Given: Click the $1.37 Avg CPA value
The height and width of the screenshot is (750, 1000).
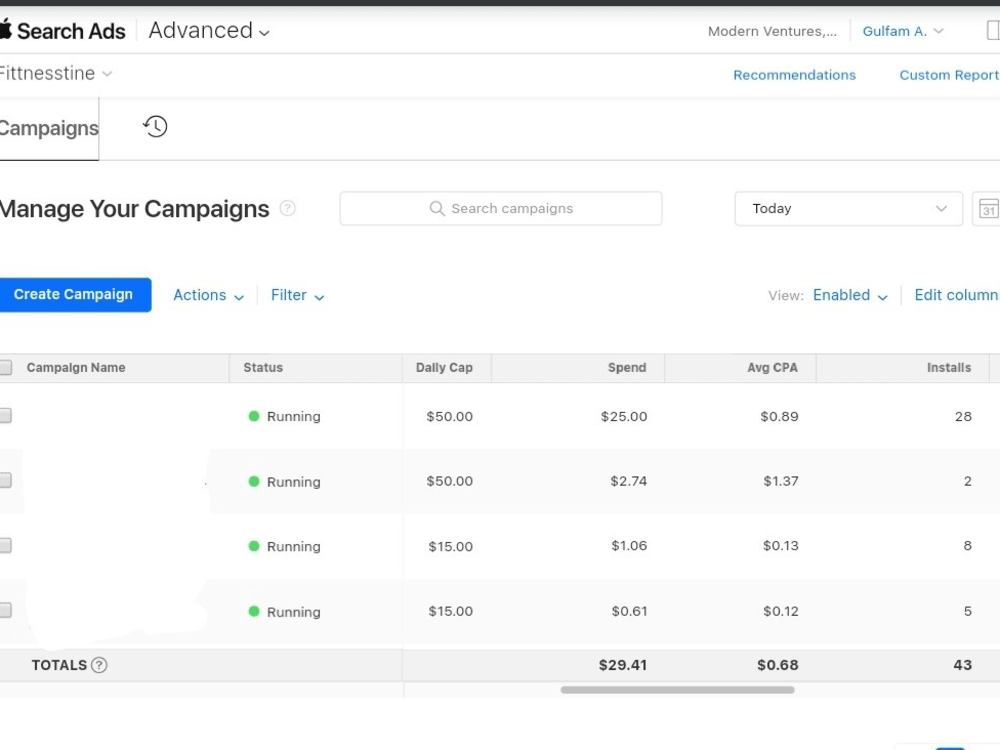Looking at the screenshot, I should tap(781, 481).
